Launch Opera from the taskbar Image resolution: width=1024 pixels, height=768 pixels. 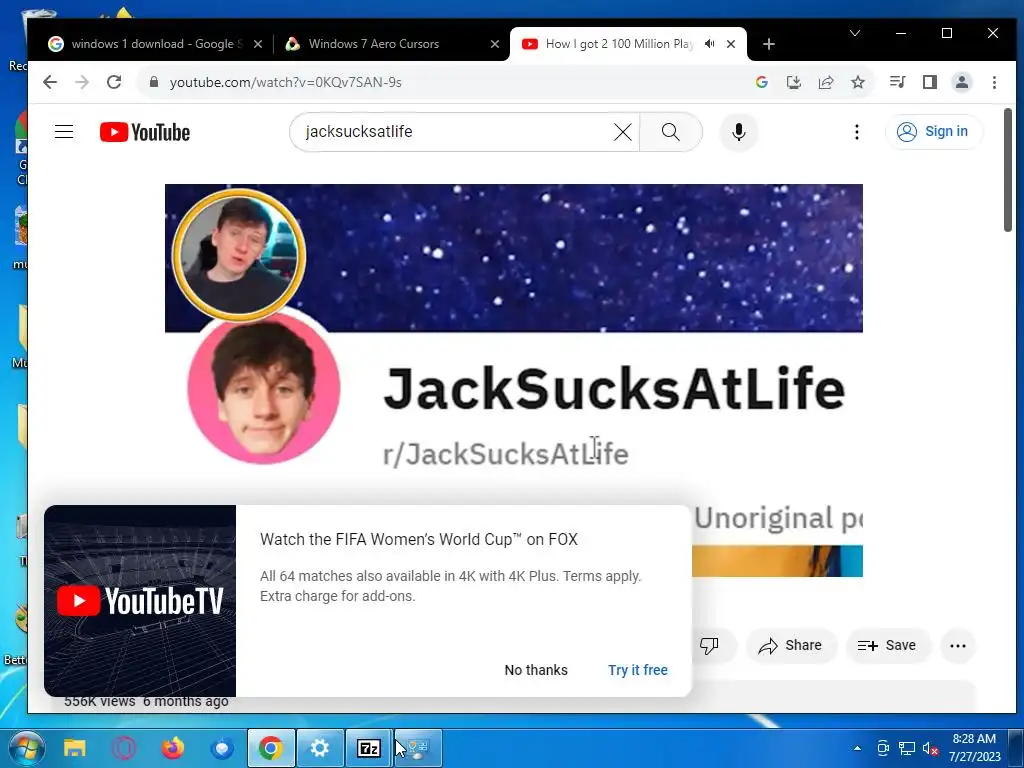click(x=123, y=748)
